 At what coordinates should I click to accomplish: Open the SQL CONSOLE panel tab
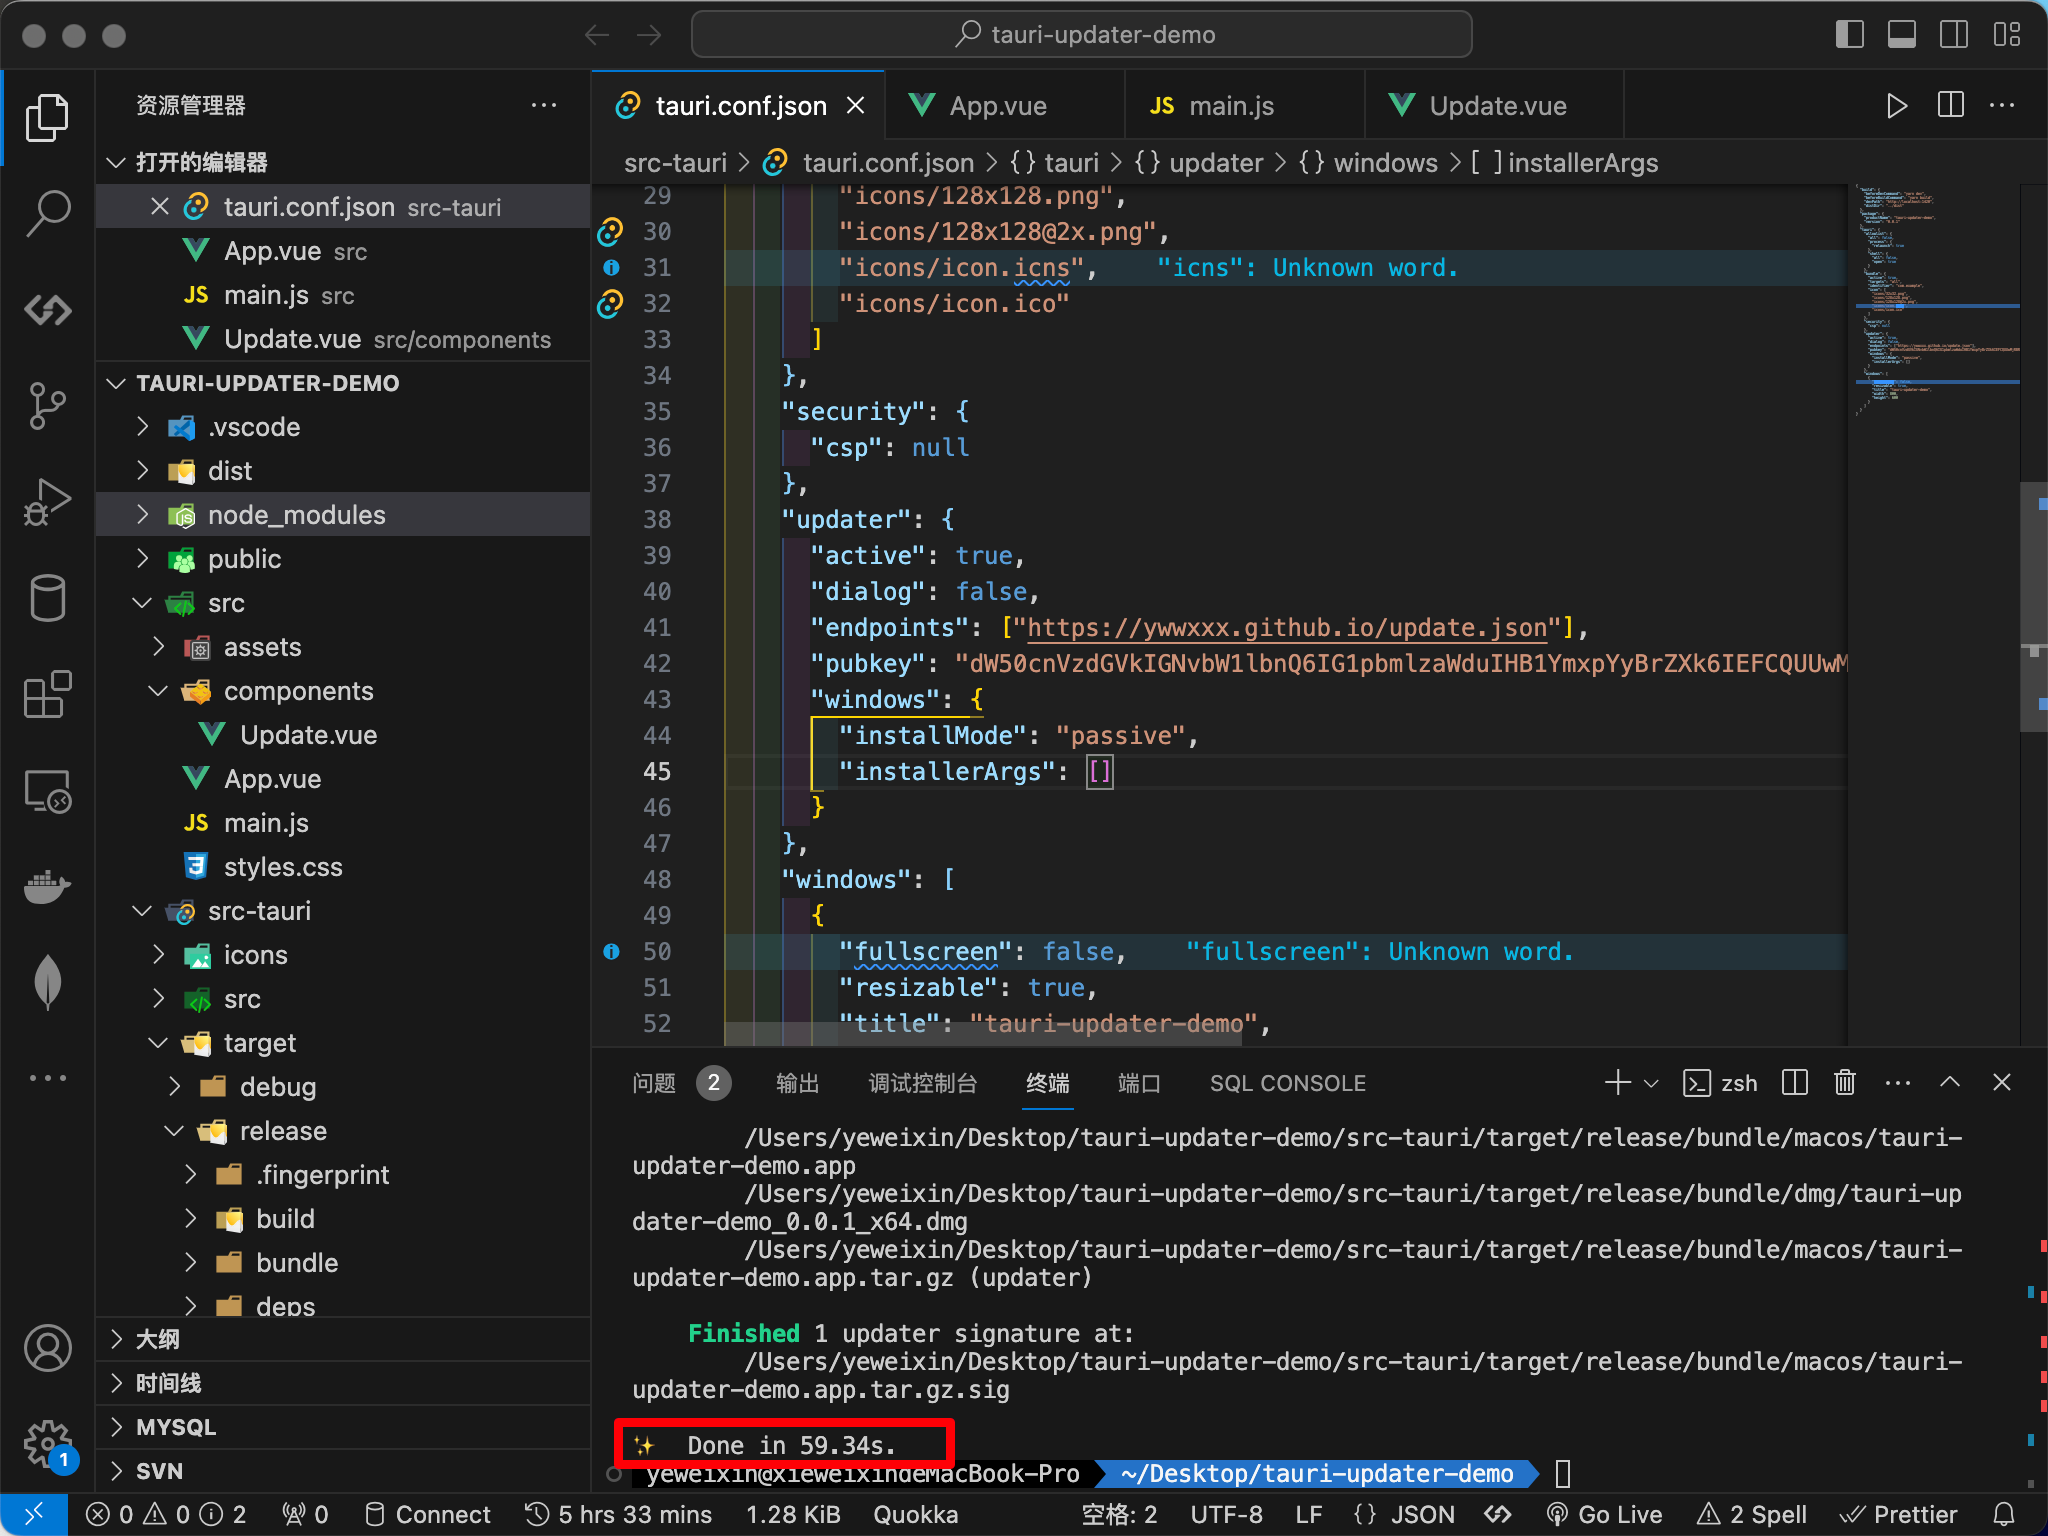pos(1288,1083)
